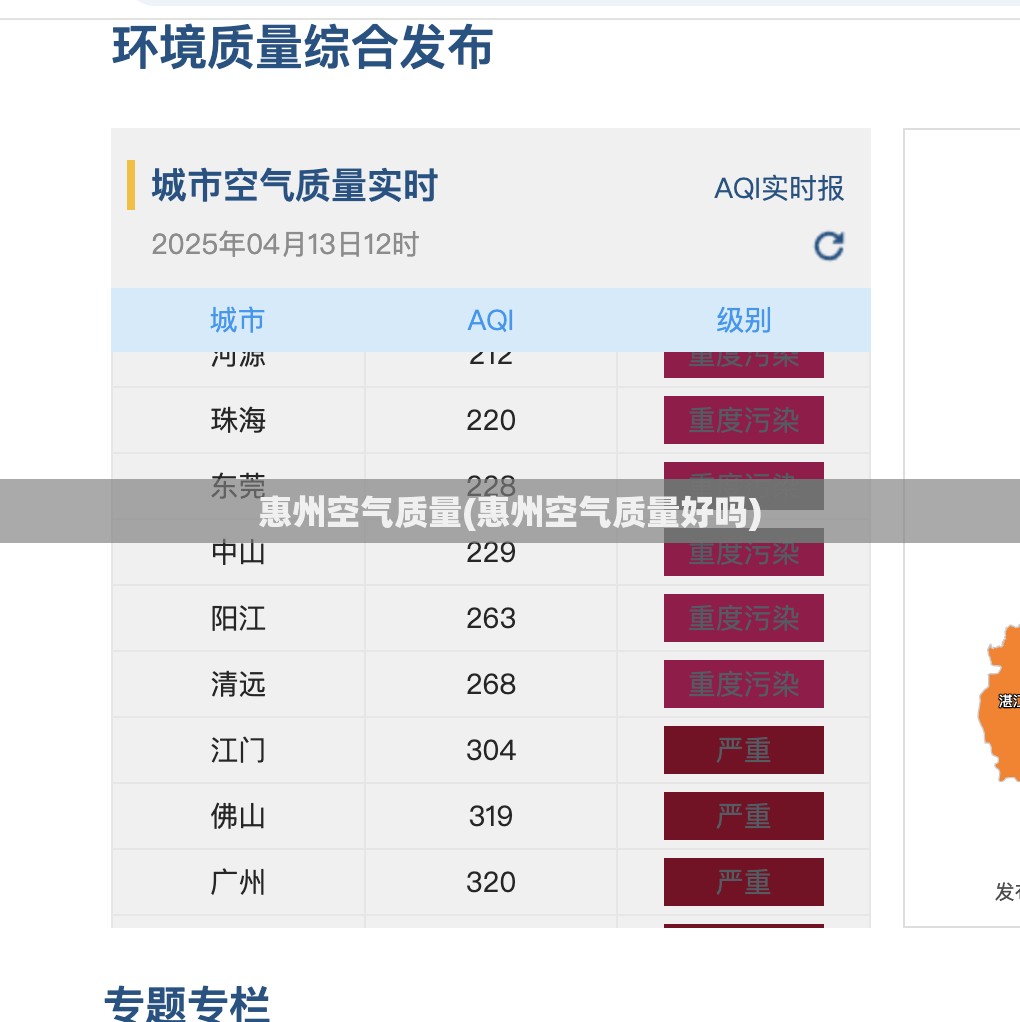Click the date 2025年04月13日12时
The width and height of the screenshot is (1020, 1022).
click(x=285, y=244)
